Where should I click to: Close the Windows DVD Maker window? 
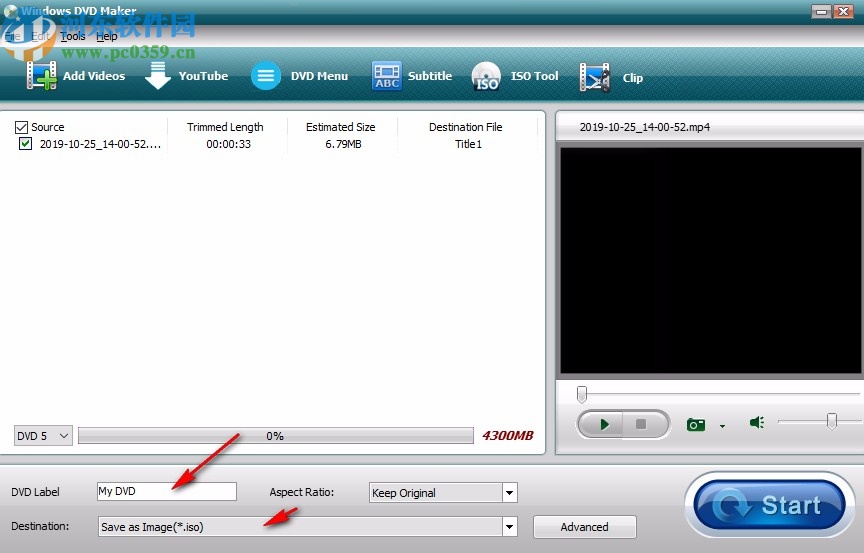point(844,11)
